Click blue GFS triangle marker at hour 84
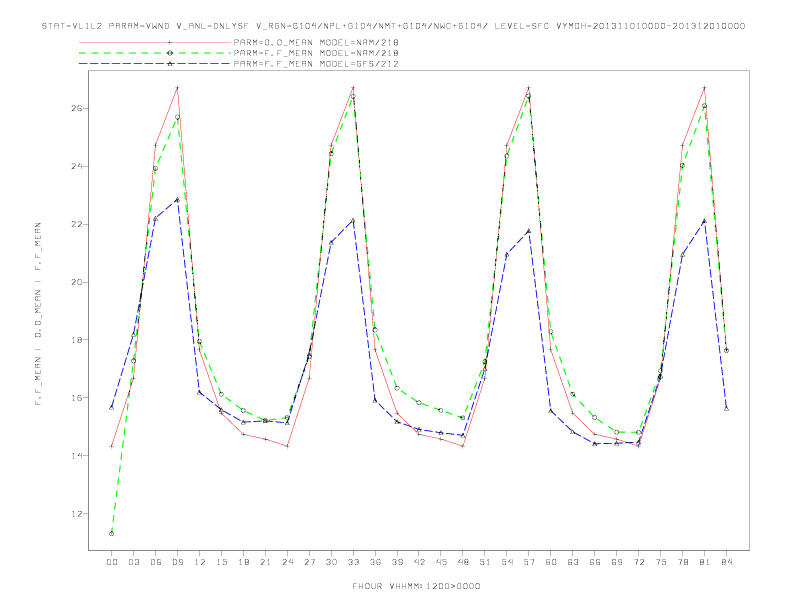 [726, 409]
